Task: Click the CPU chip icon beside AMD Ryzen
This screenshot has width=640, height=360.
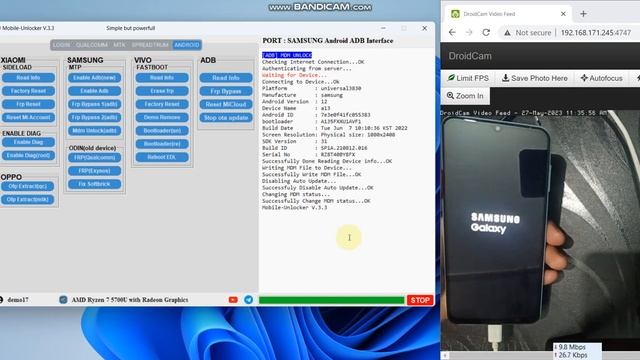Action: coord(63,300)
